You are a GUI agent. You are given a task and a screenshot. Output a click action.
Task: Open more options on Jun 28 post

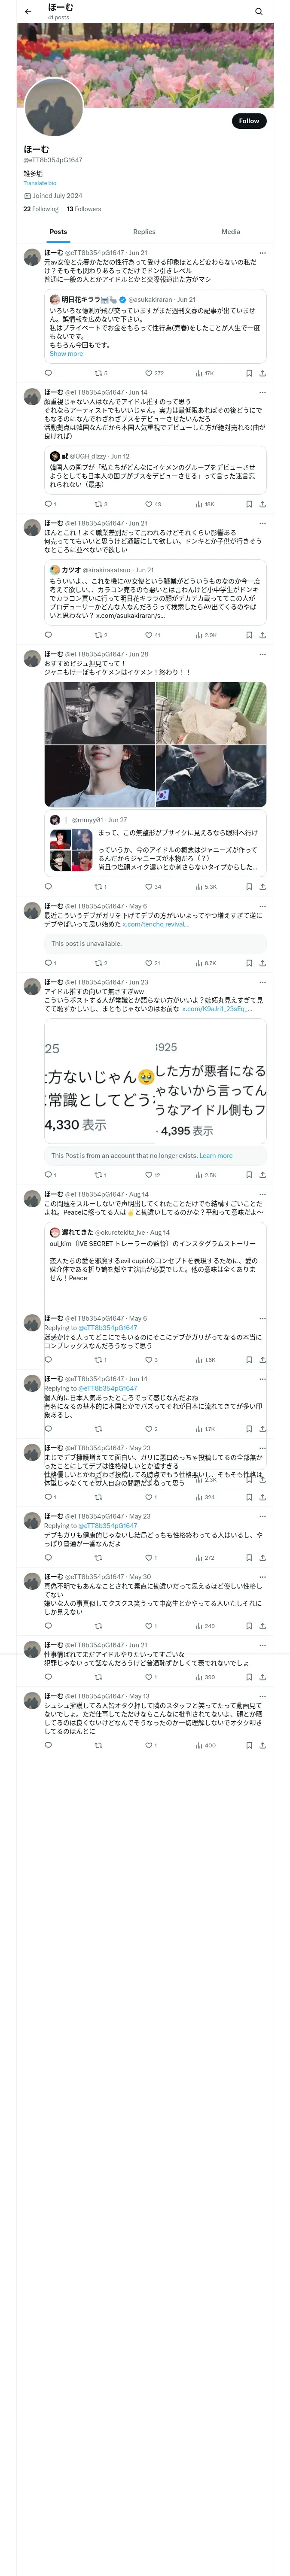262,654
